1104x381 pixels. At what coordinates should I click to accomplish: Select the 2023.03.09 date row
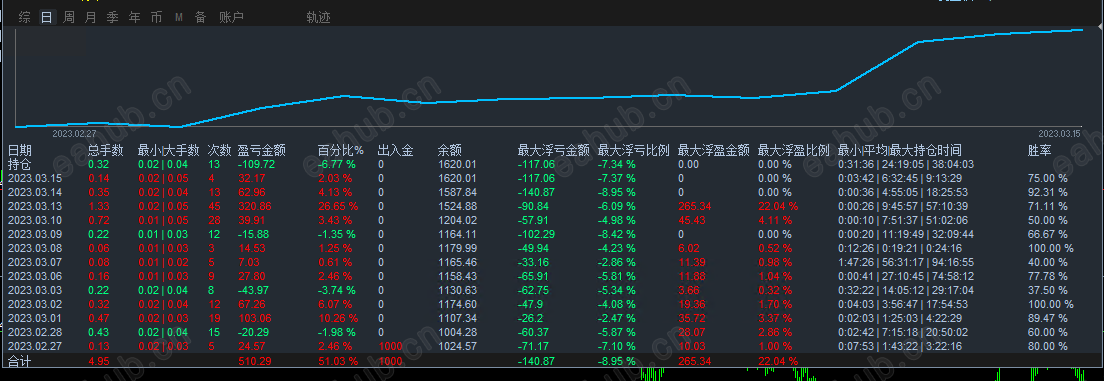click(35, 235)
